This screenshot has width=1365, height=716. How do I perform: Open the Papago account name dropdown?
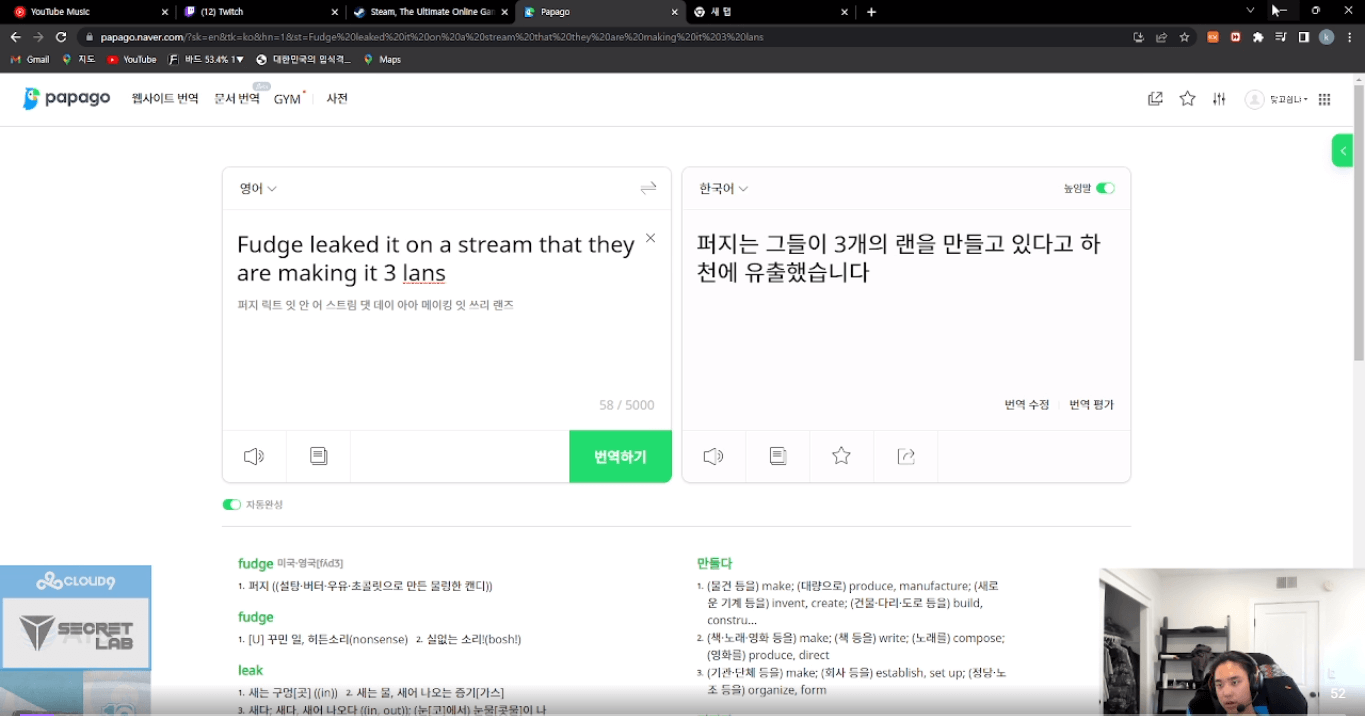coord(1289,99)
